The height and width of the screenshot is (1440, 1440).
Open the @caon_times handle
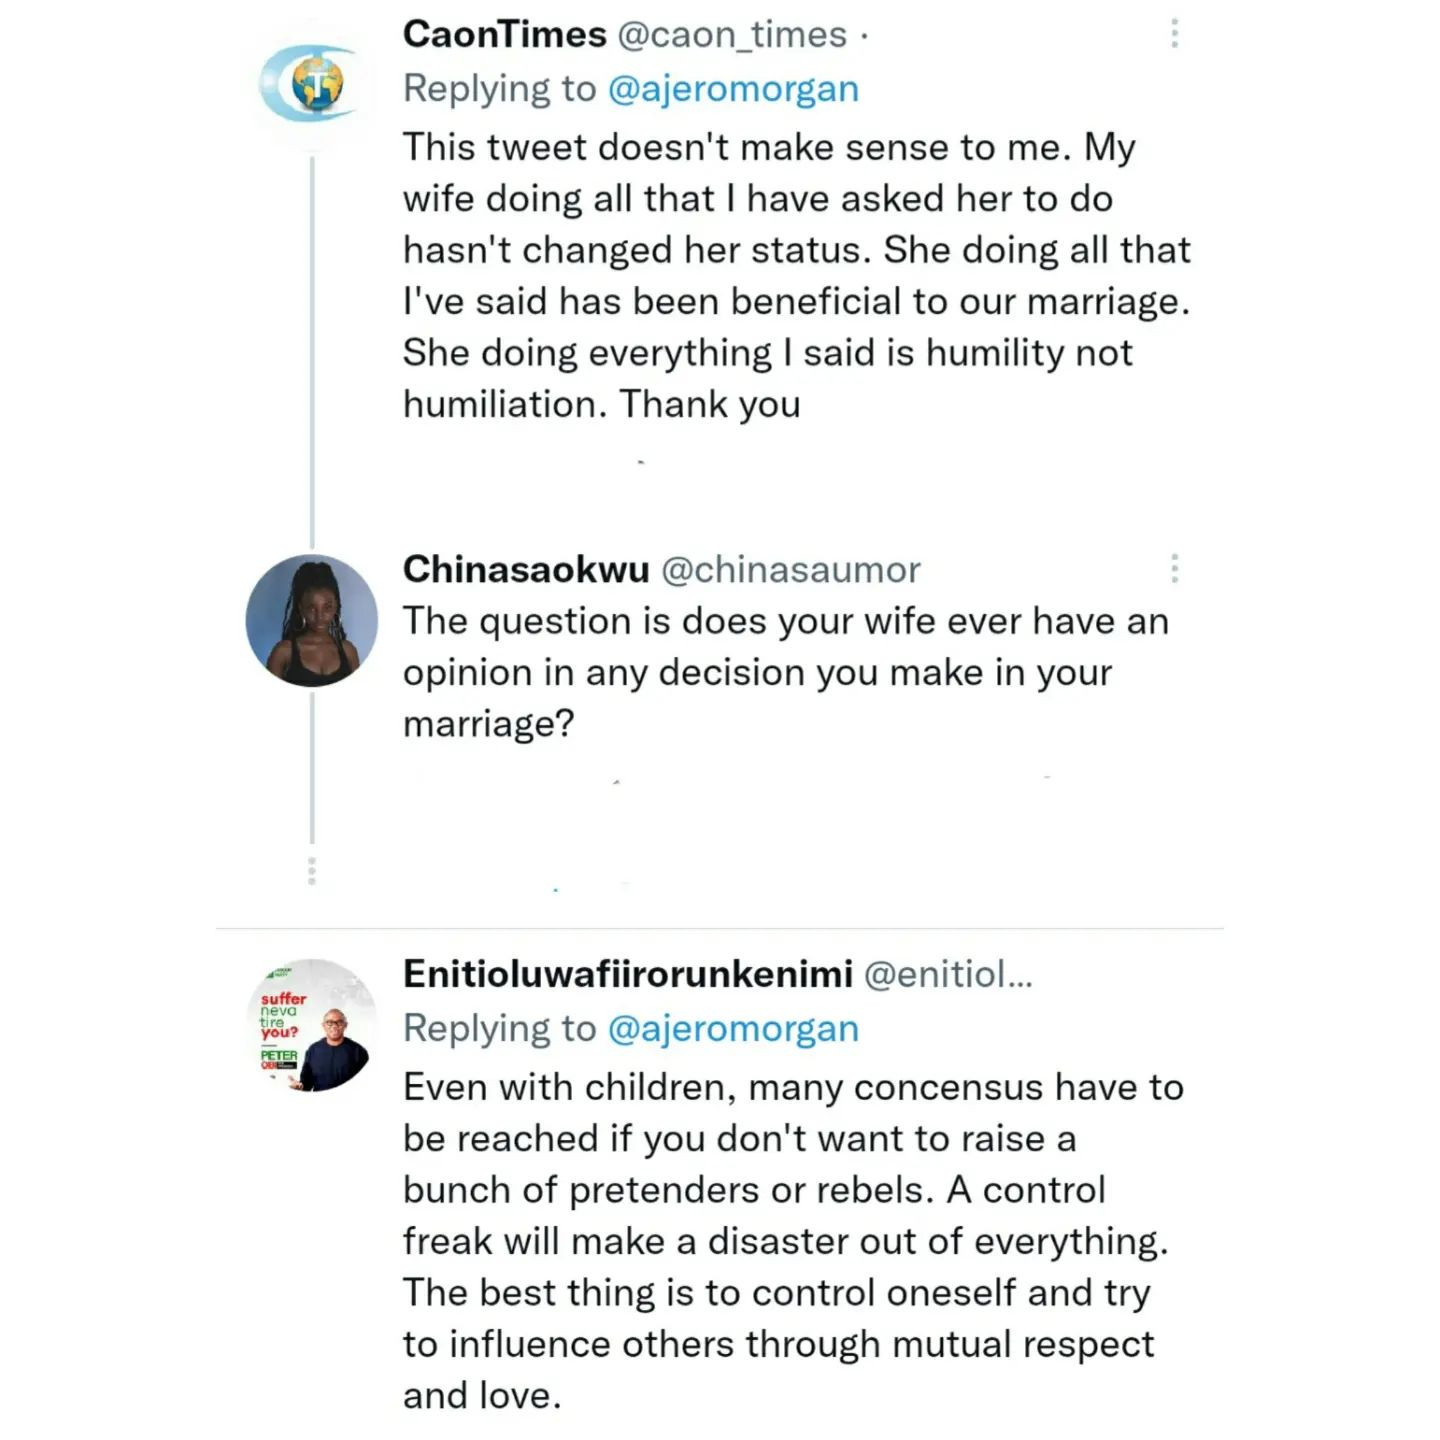(732, 34)
